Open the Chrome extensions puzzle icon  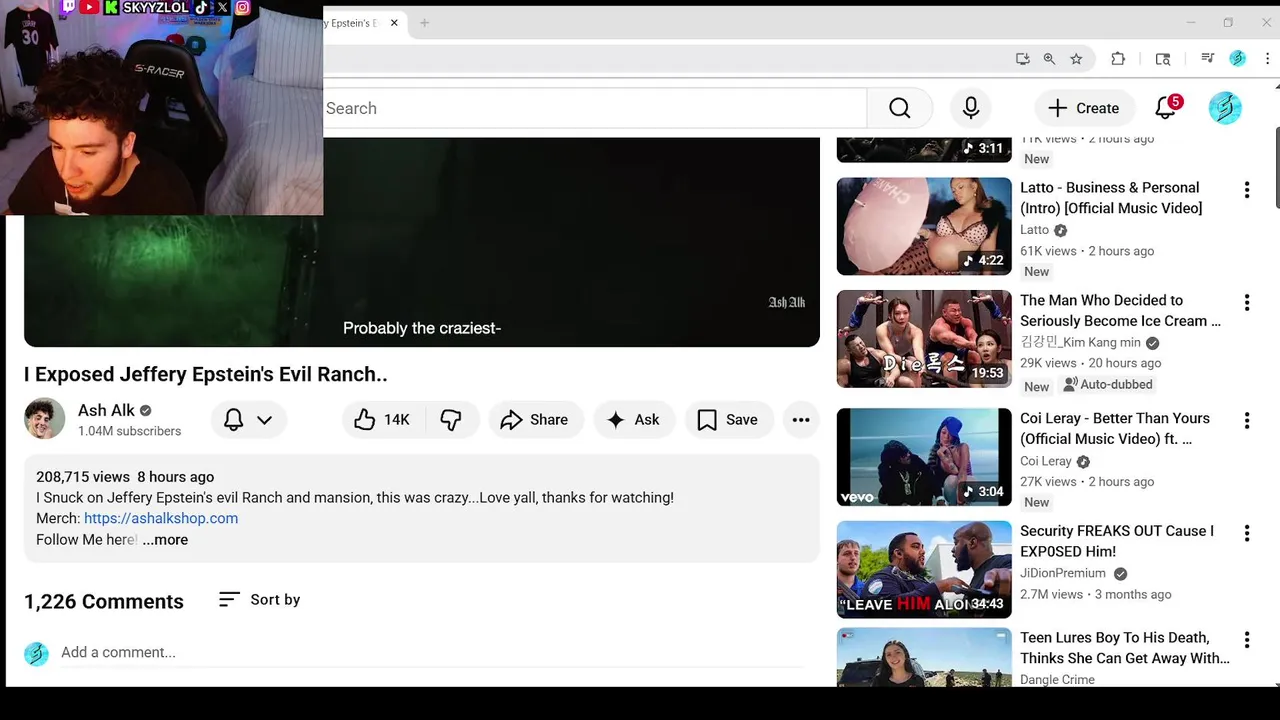coord(1118,59)
